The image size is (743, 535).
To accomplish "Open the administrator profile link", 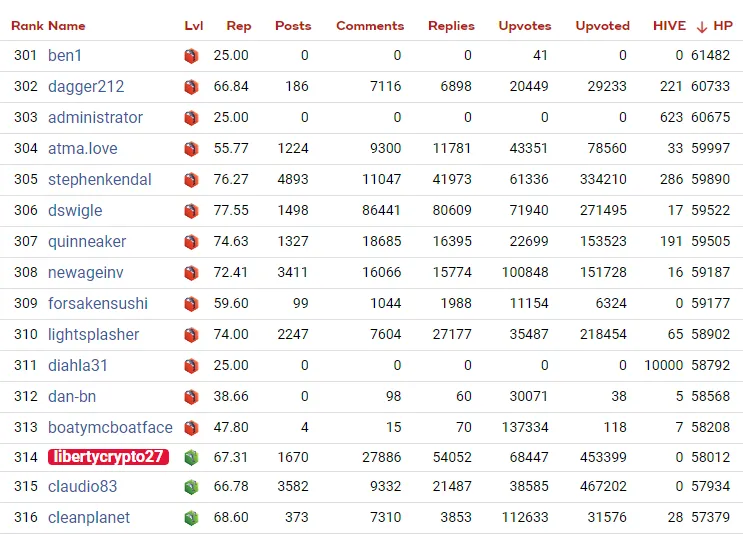I will 95,118.
